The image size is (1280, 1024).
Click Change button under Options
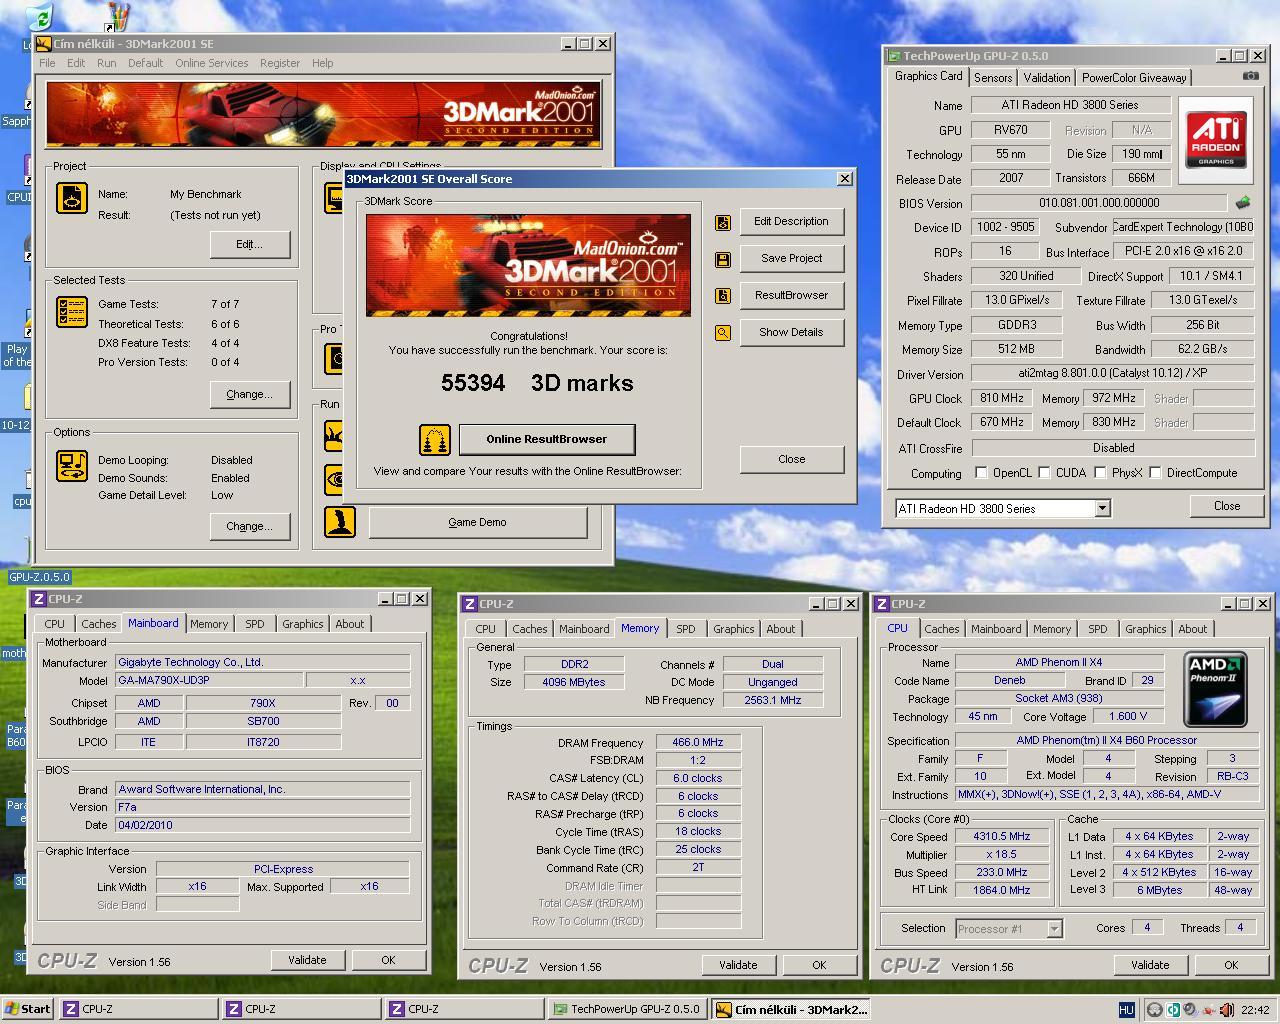(x=249, y=527)
